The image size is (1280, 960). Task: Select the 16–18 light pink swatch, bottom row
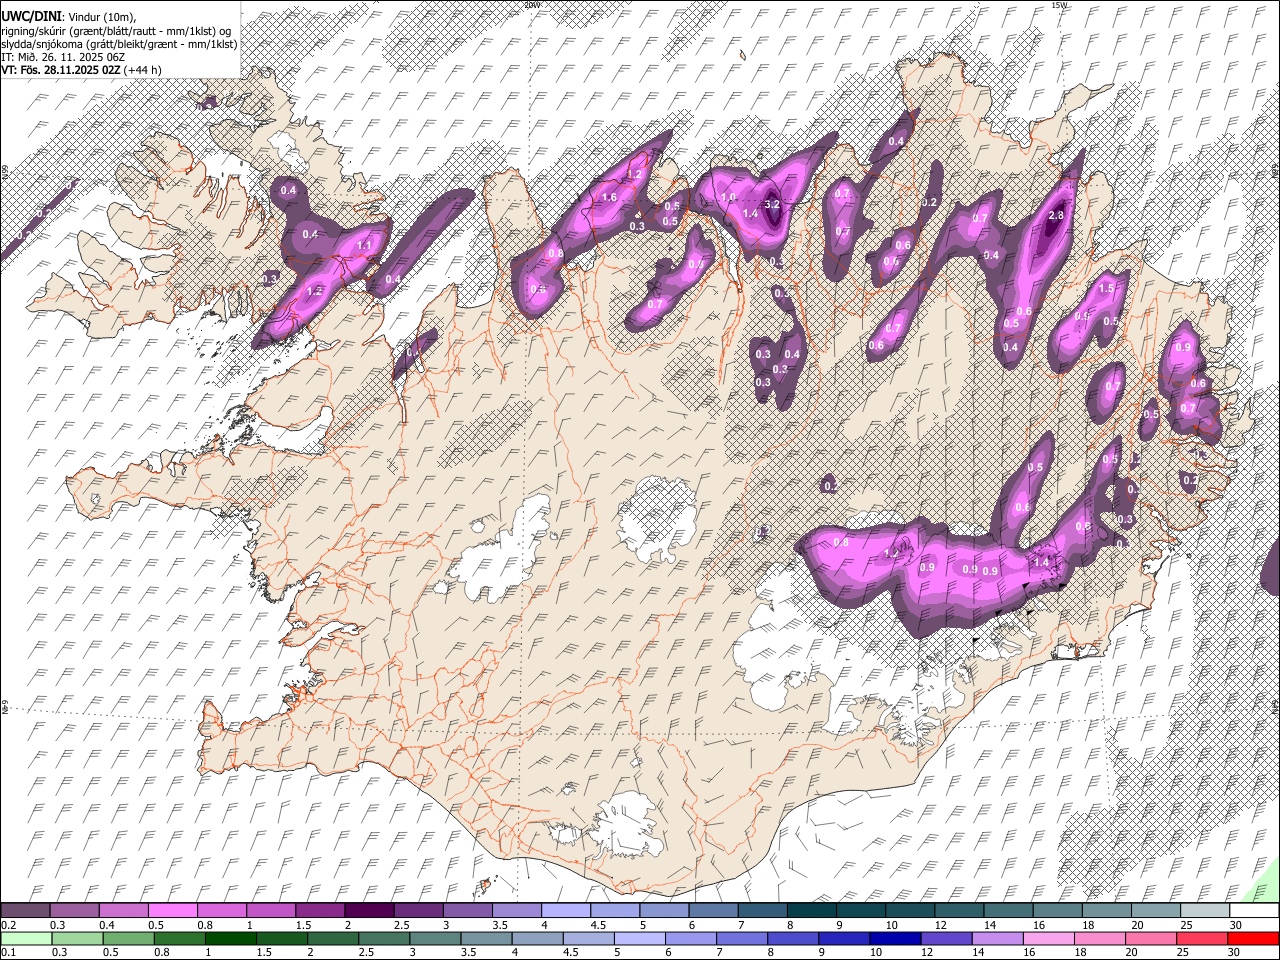pos(1048,939)
